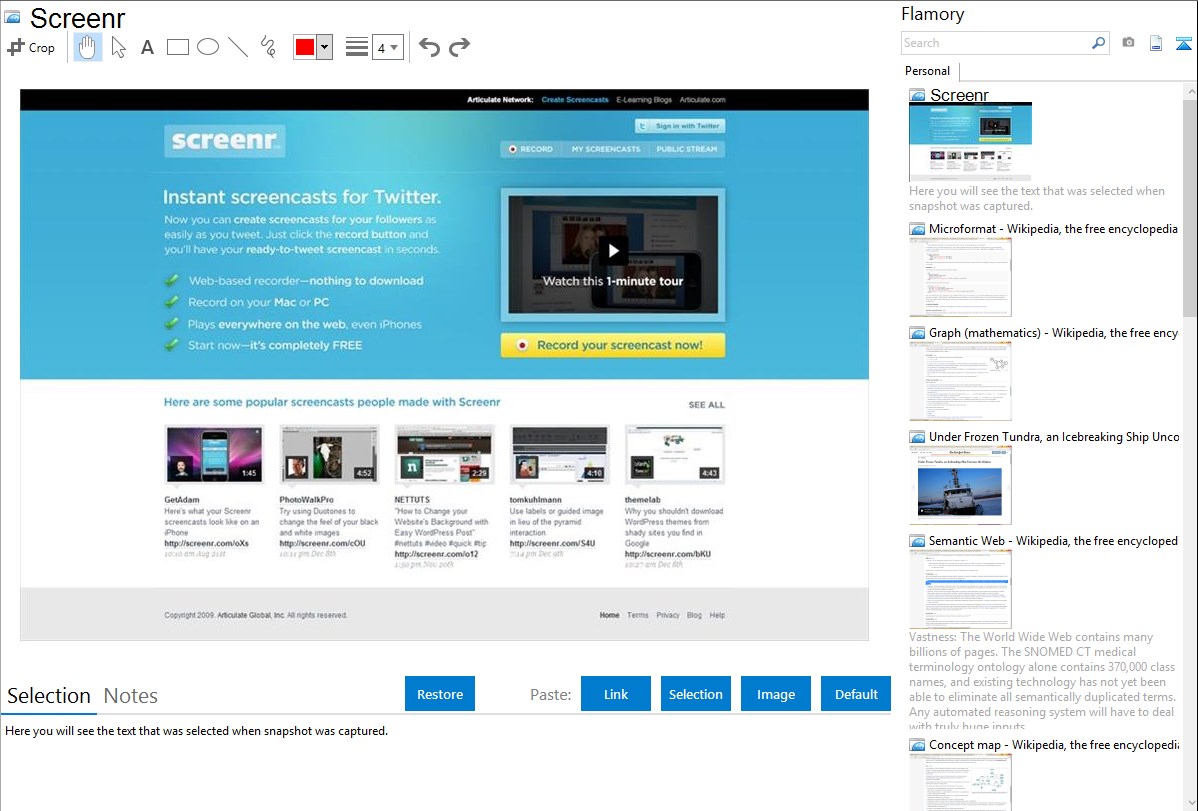Screen dimensions: 1198x811
Task: Click the Selection paste button
Action: click(x=695, y=694)
